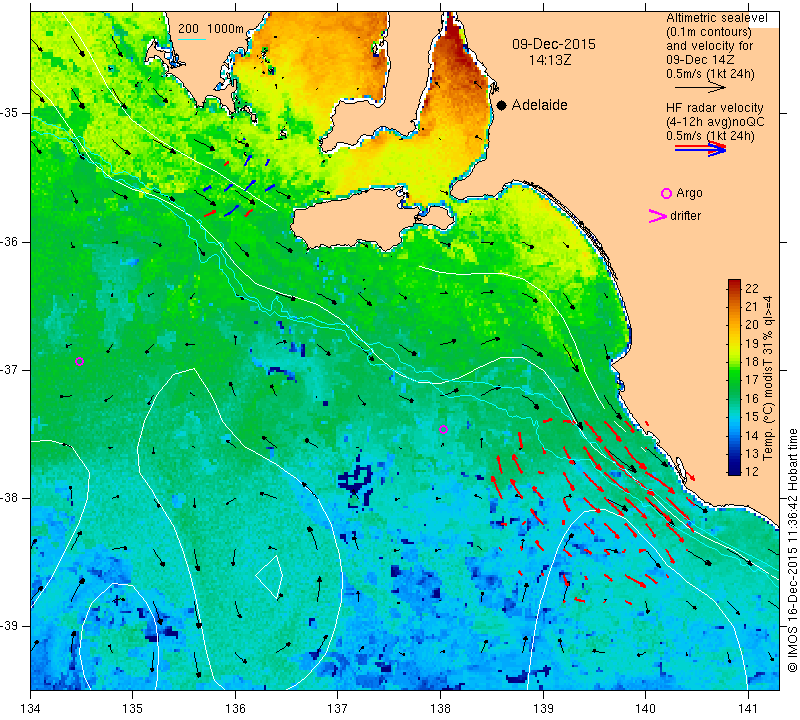Click the latitude axis label -39
Viewport: 800px width, 720px height.
pyautogui.click(x=10, y=626)
